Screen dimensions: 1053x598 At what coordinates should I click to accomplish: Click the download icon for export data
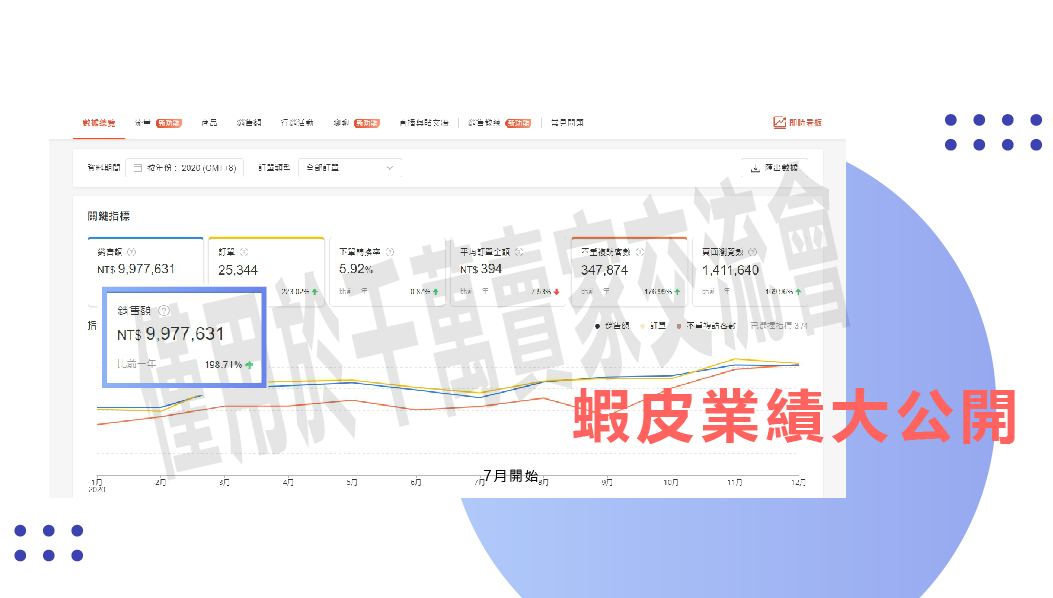pyautogui.click(x=755, y=168)
